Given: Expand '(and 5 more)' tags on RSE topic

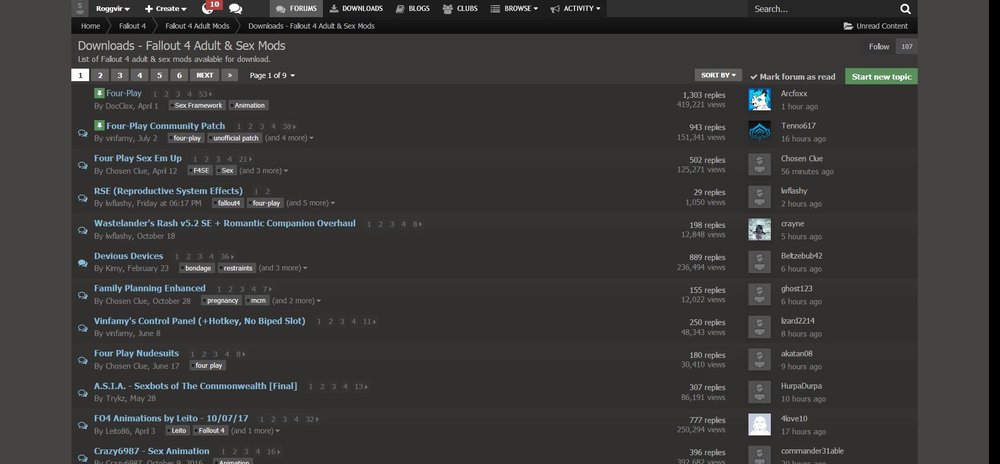Looking at the screenshot, I should 311,203.
